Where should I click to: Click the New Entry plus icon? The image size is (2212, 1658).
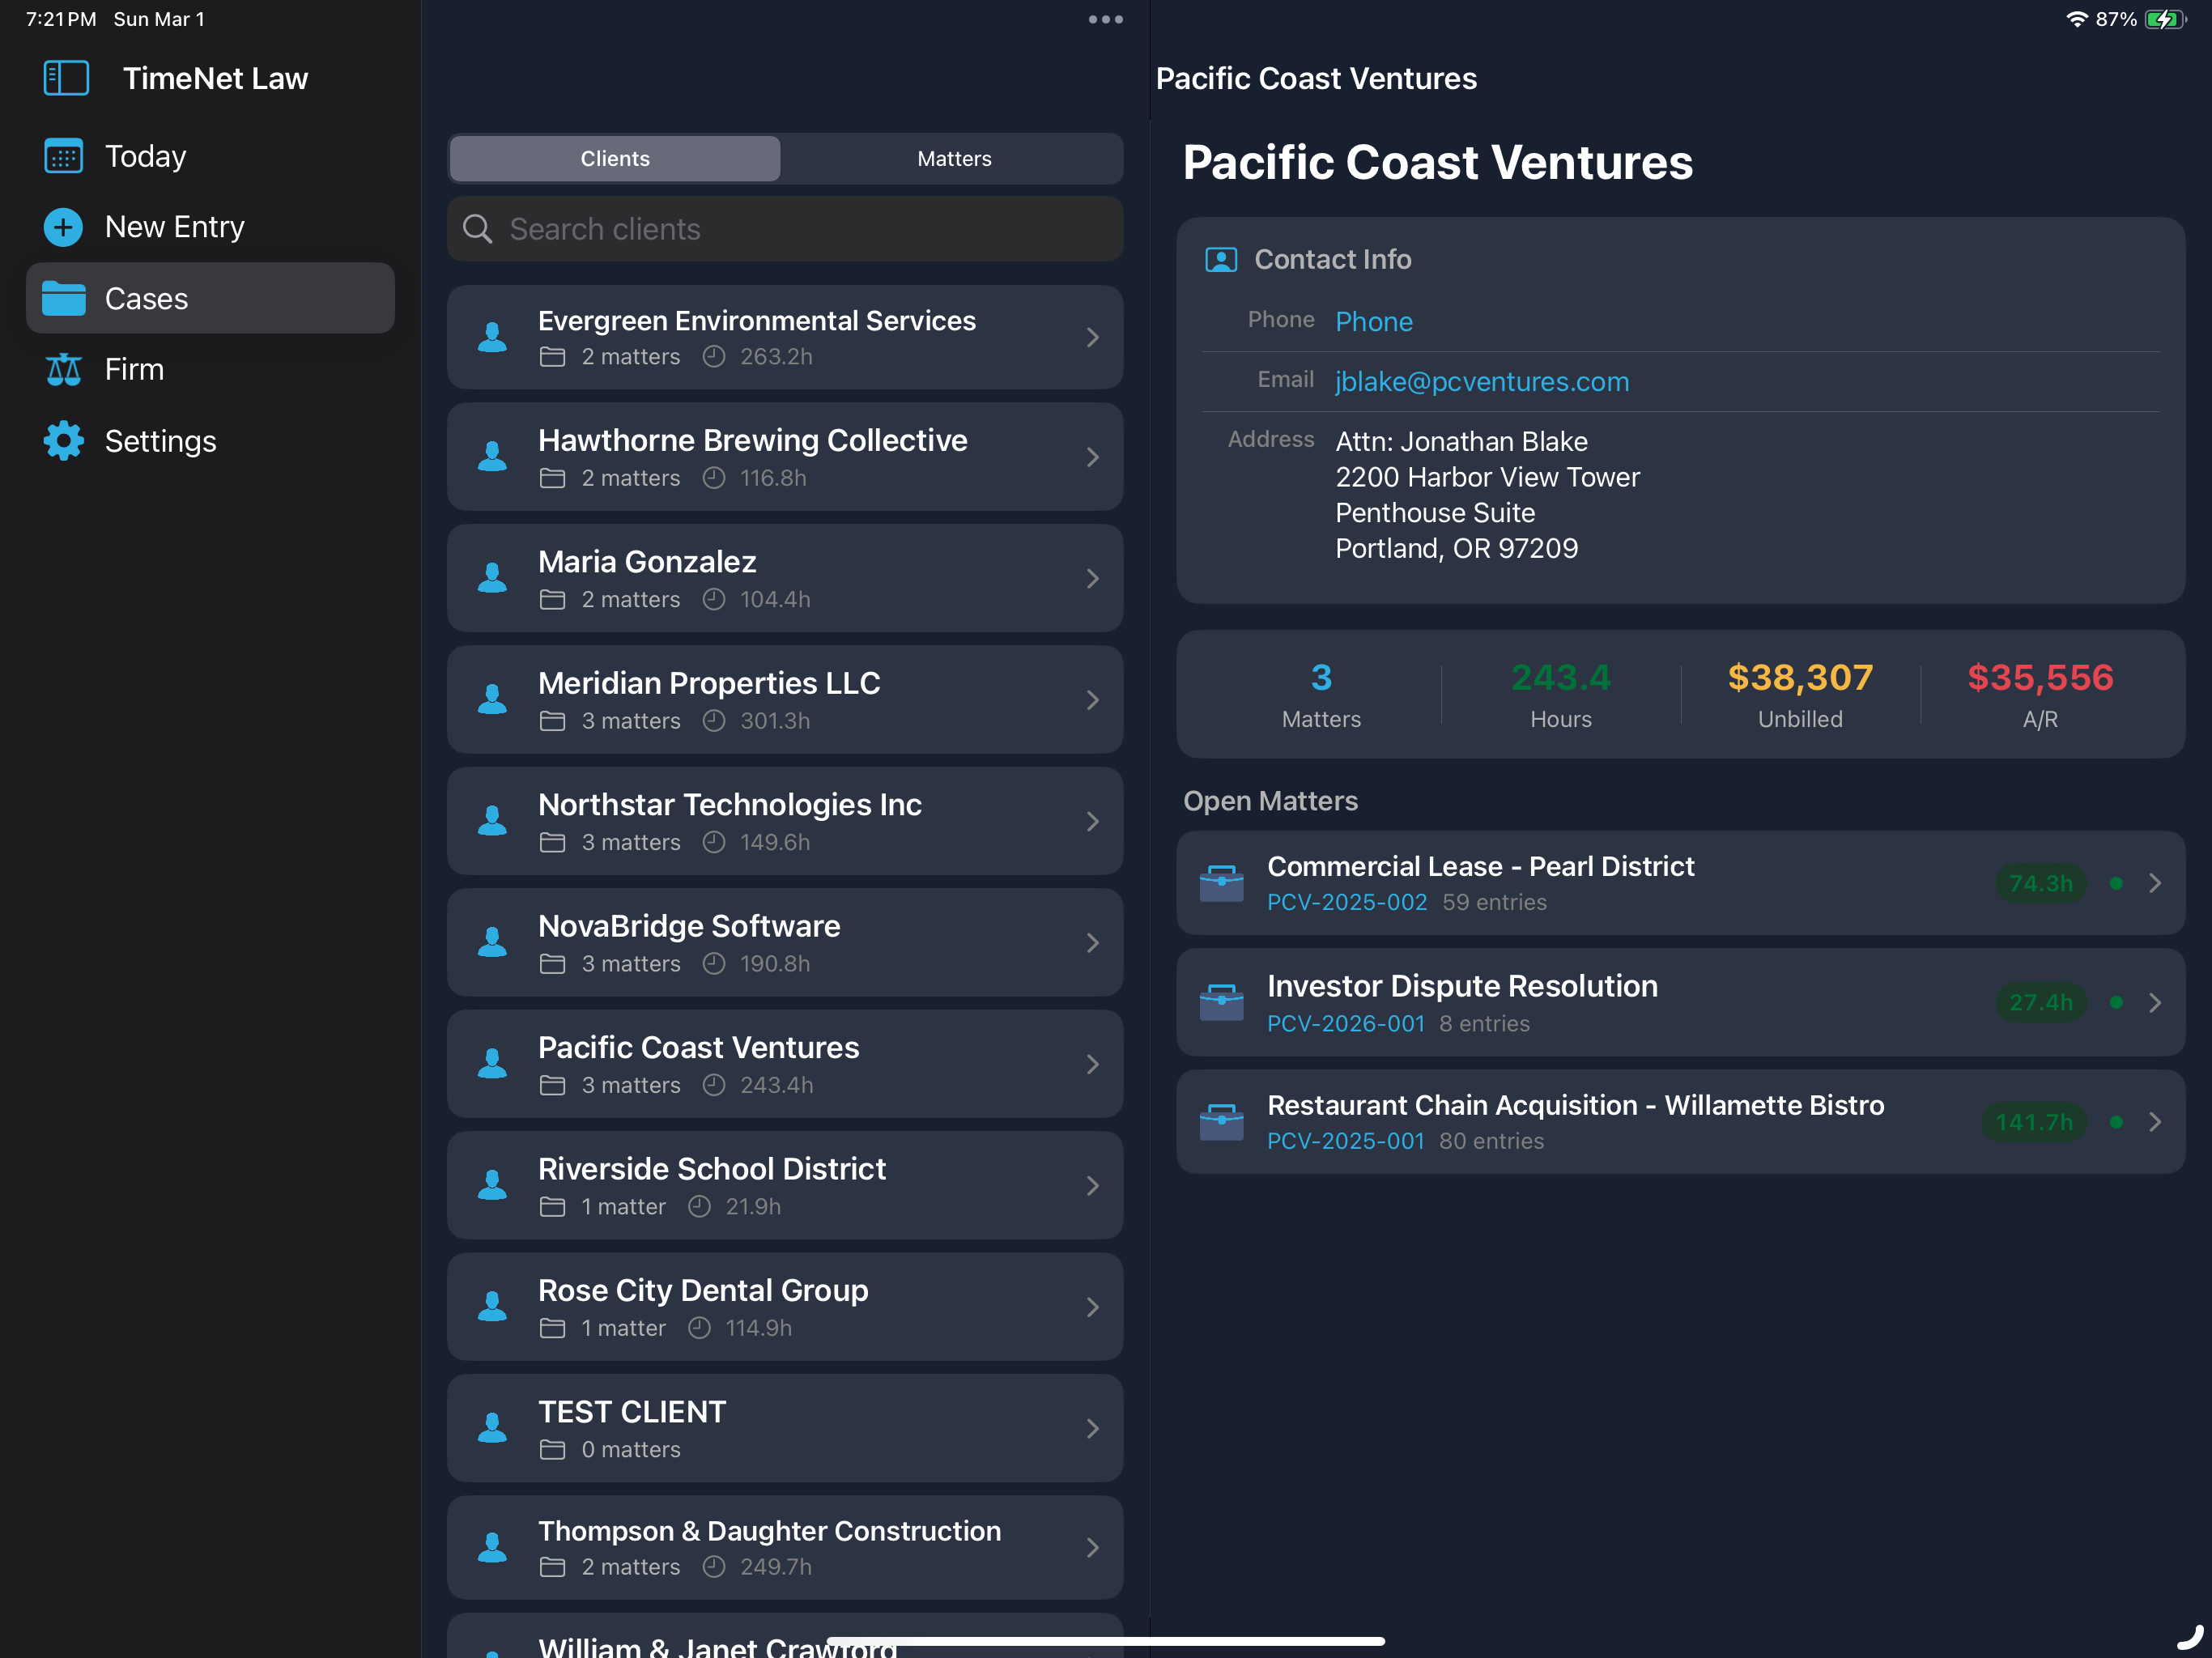tap(64, 227)
